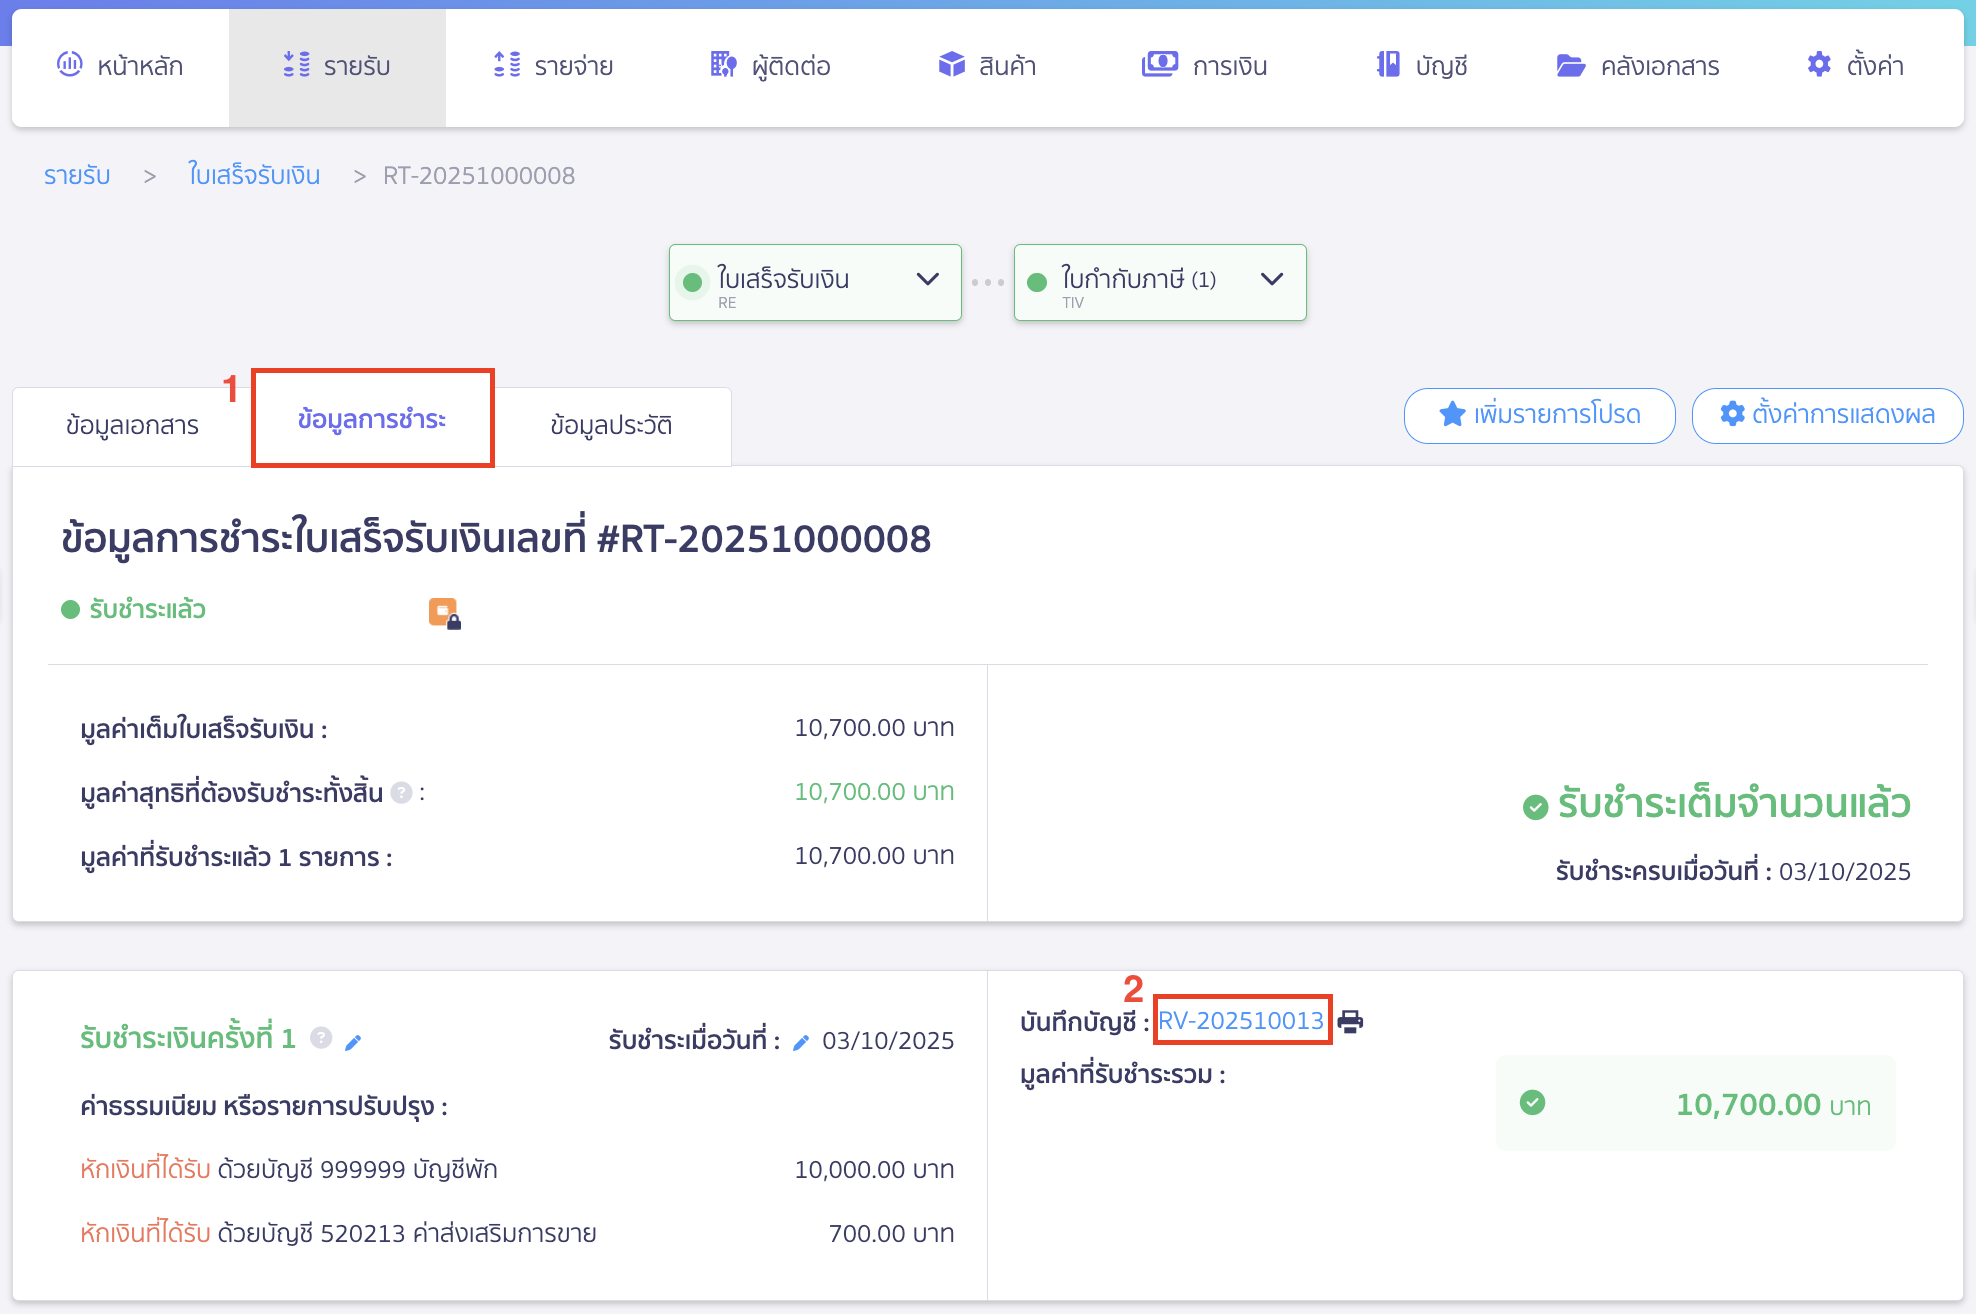The width and height of the screenshot is (1976, 1314).
Task: Open the ตั้งค่า gear menu
Action: [1855, 66]
